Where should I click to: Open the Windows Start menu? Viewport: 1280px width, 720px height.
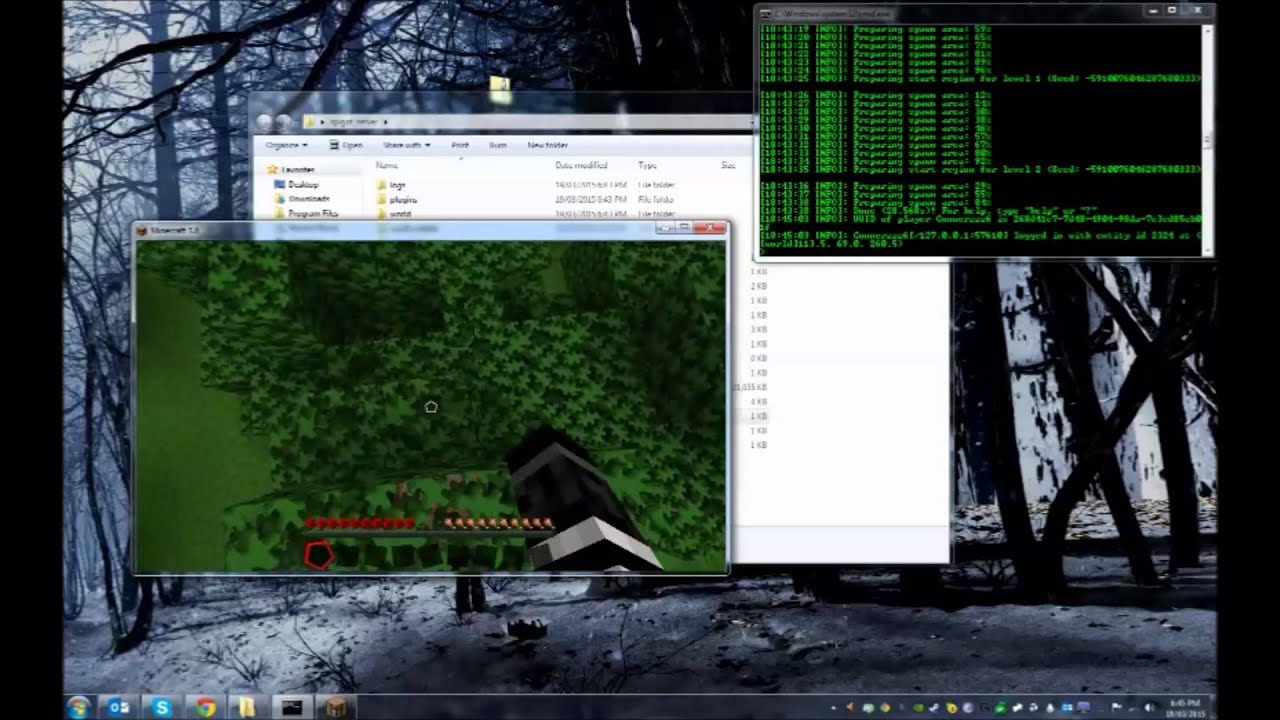(x=78, y=707)
